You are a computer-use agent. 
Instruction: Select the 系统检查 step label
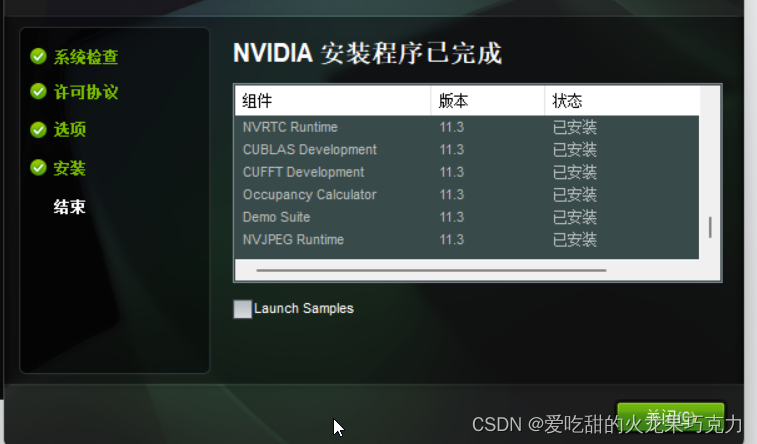86,57
